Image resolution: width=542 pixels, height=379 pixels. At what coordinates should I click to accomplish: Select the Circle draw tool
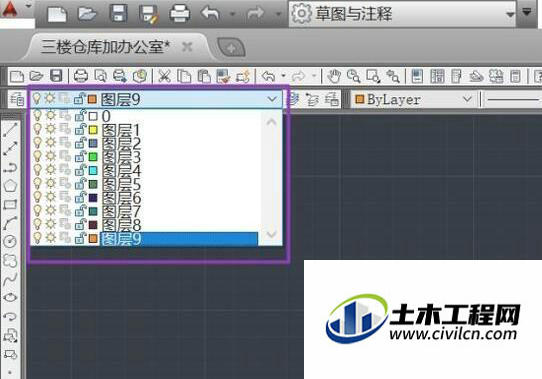coord(10,241)
